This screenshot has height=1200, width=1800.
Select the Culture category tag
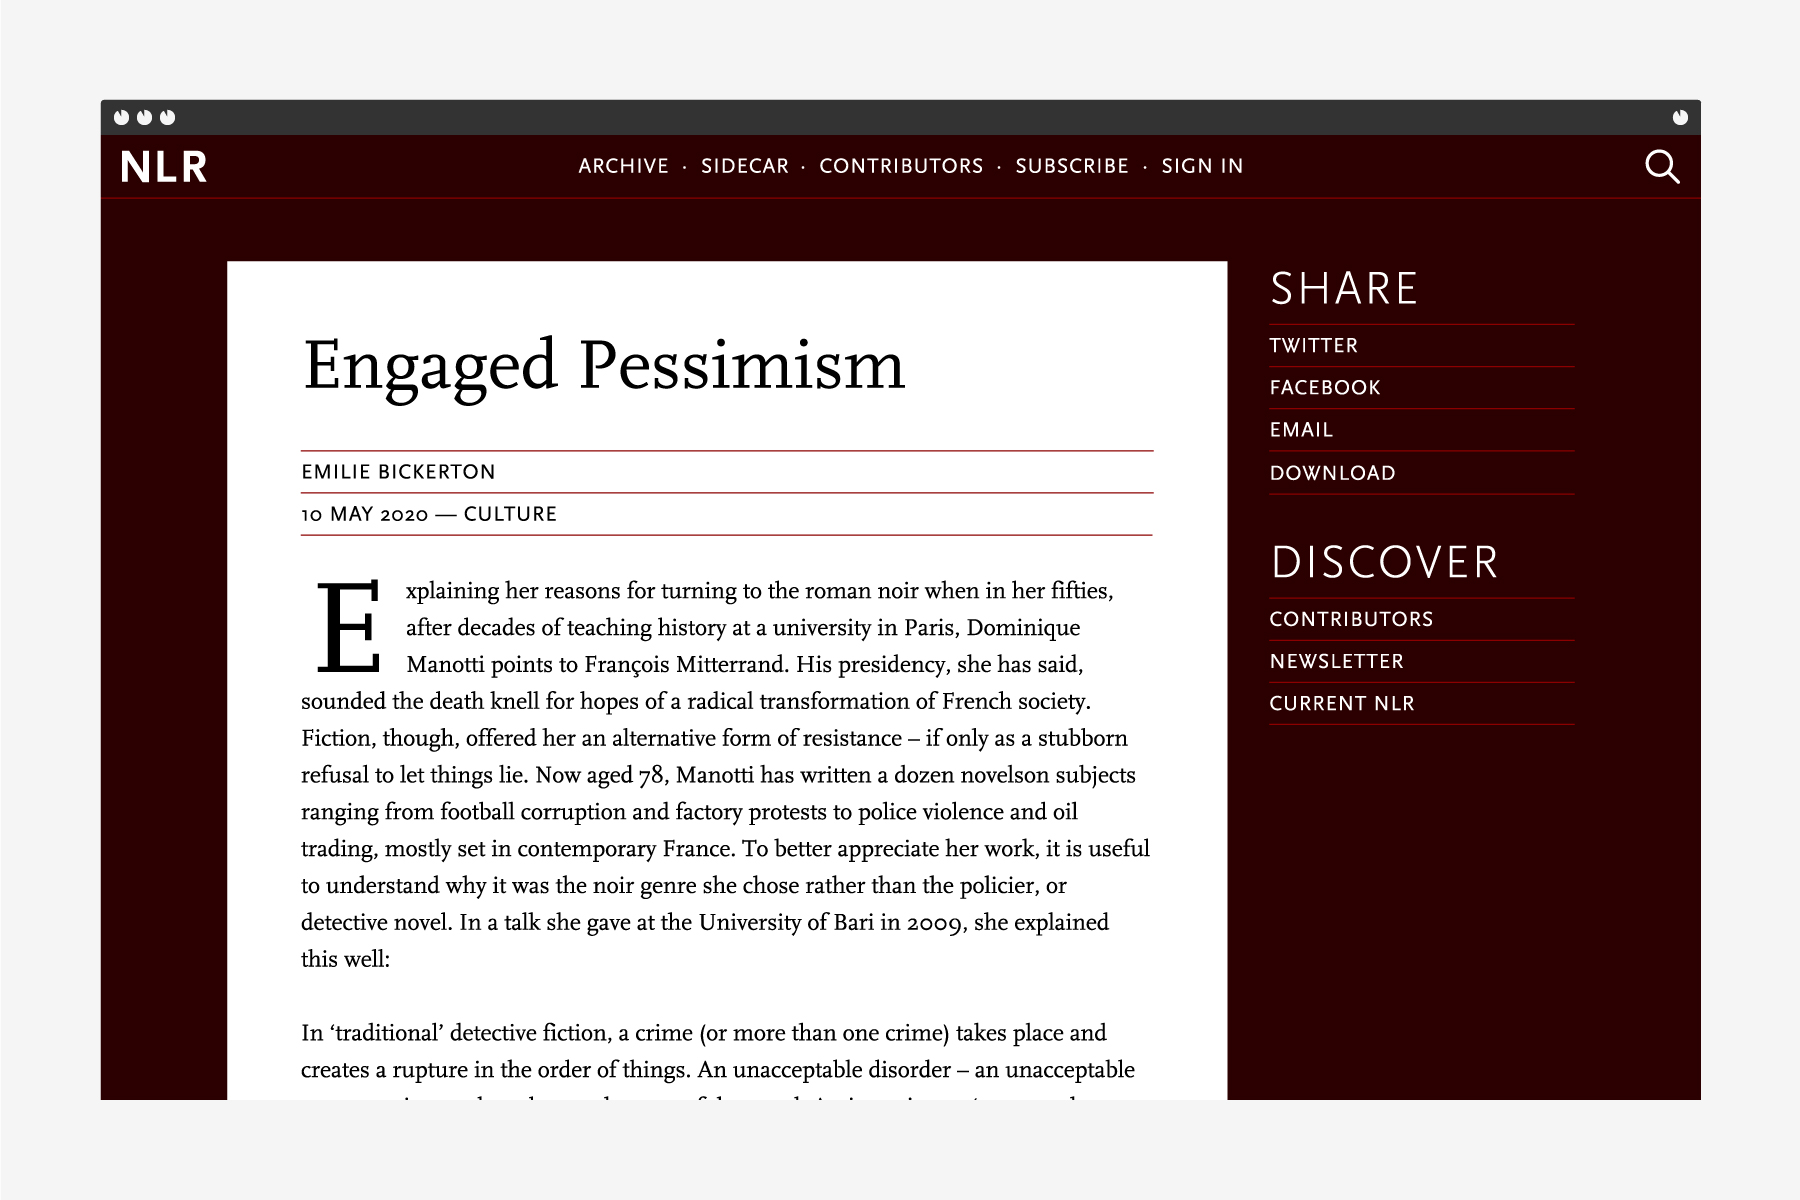(x=510, y=514)
